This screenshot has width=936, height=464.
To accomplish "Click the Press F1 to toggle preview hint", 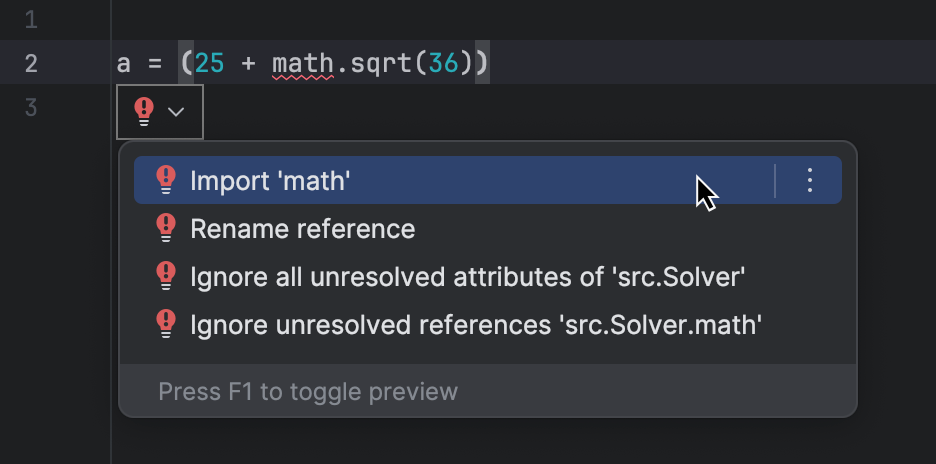I will tap(308, 391).
